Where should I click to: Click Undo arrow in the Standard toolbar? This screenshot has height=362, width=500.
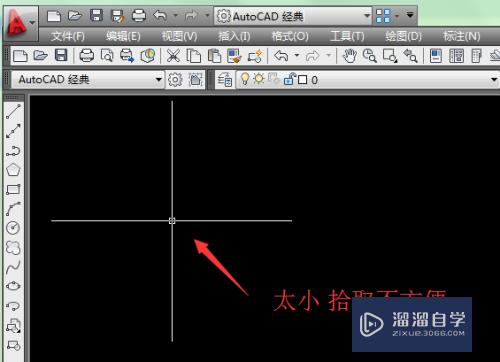click(281, 56)
